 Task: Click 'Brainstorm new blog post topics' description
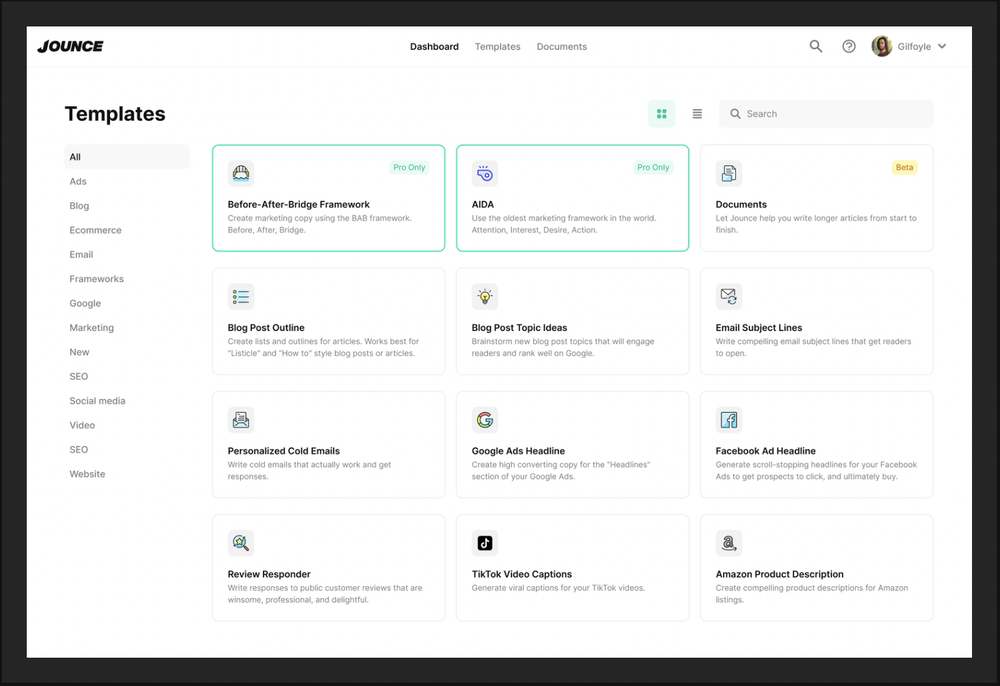coord(562,347)
